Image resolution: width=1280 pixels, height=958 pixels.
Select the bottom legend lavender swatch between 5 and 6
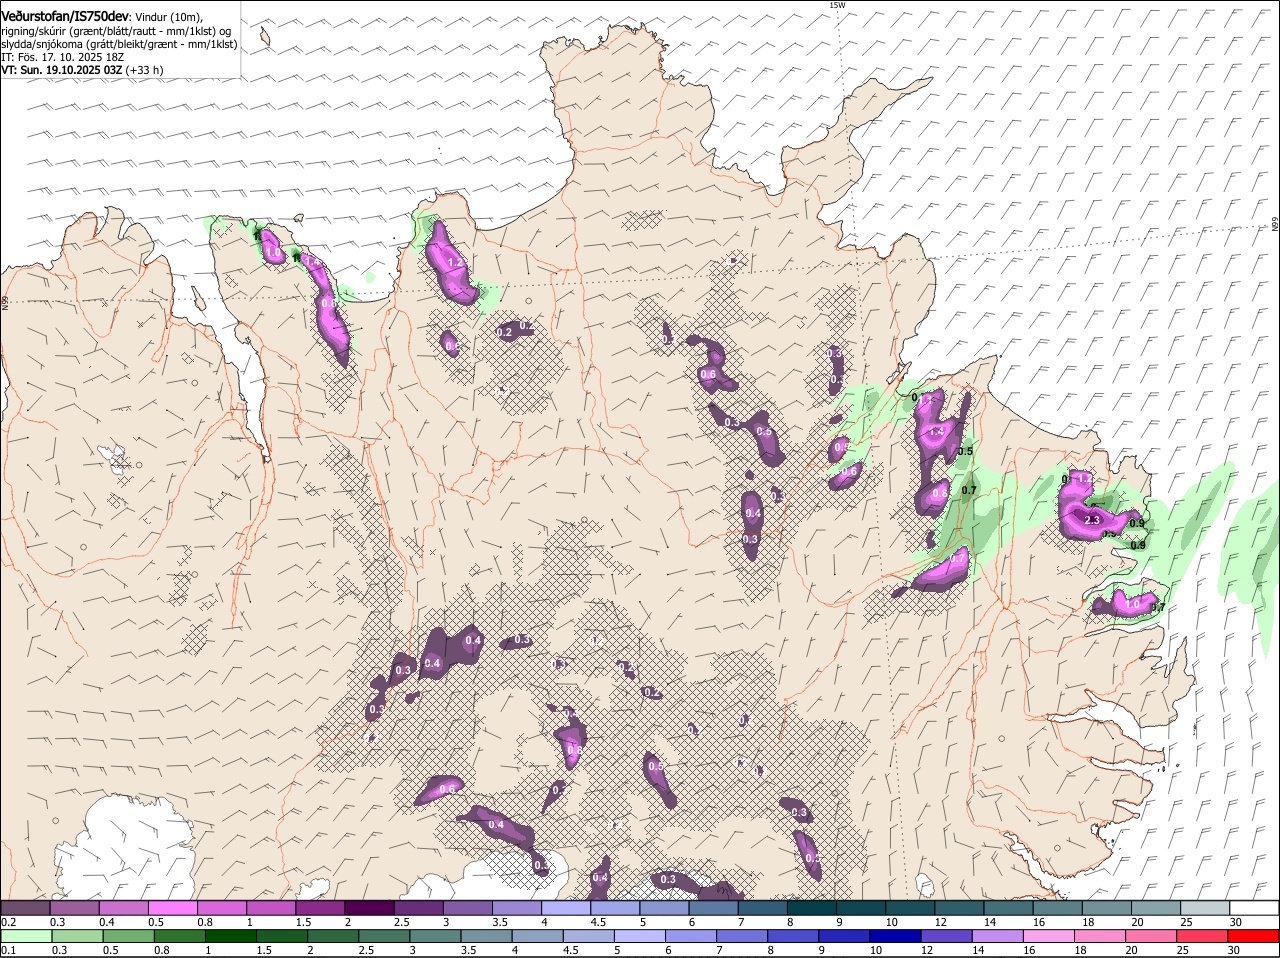[640, 936]
